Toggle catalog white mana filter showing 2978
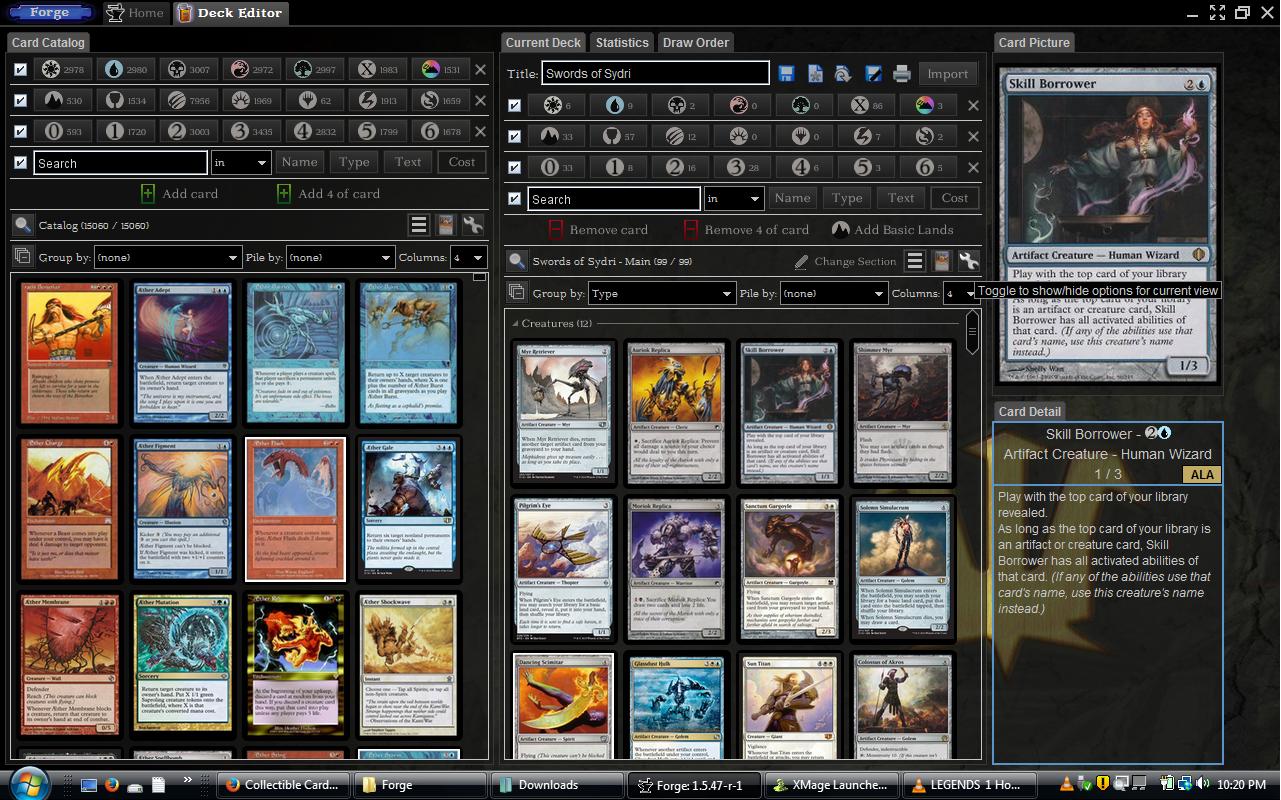Image resolution: width=1281 pixels, height=800 pixels. pyautogui.click(x=63, y=69)
